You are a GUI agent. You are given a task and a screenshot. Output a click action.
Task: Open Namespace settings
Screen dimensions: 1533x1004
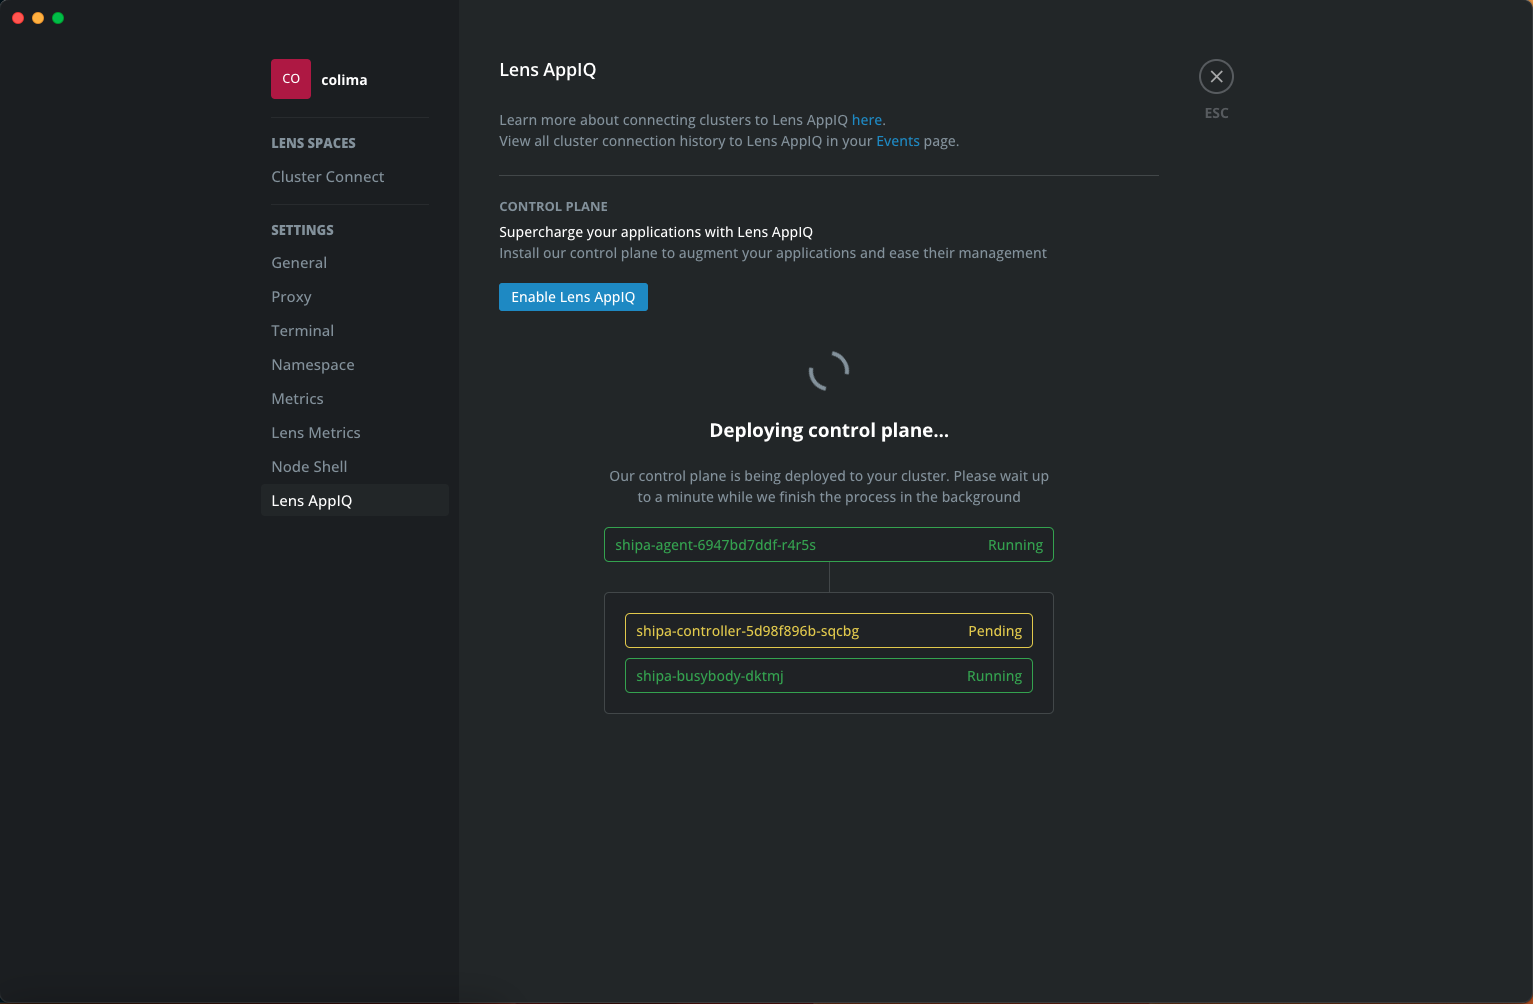point(313,365)
